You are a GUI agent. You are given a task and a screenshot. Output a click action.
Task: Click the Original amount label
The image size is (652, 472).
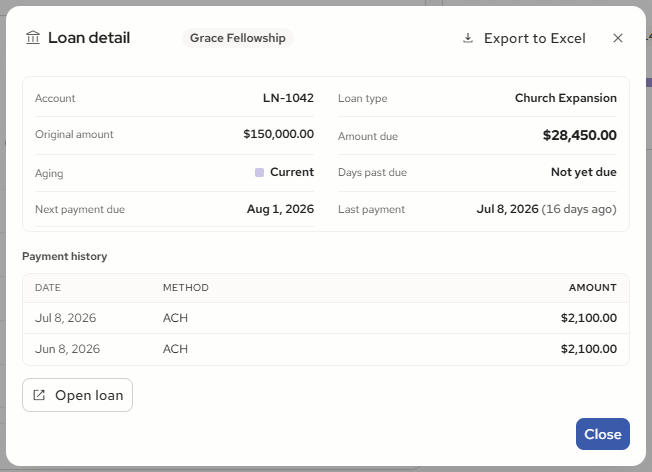pos(74,134)
